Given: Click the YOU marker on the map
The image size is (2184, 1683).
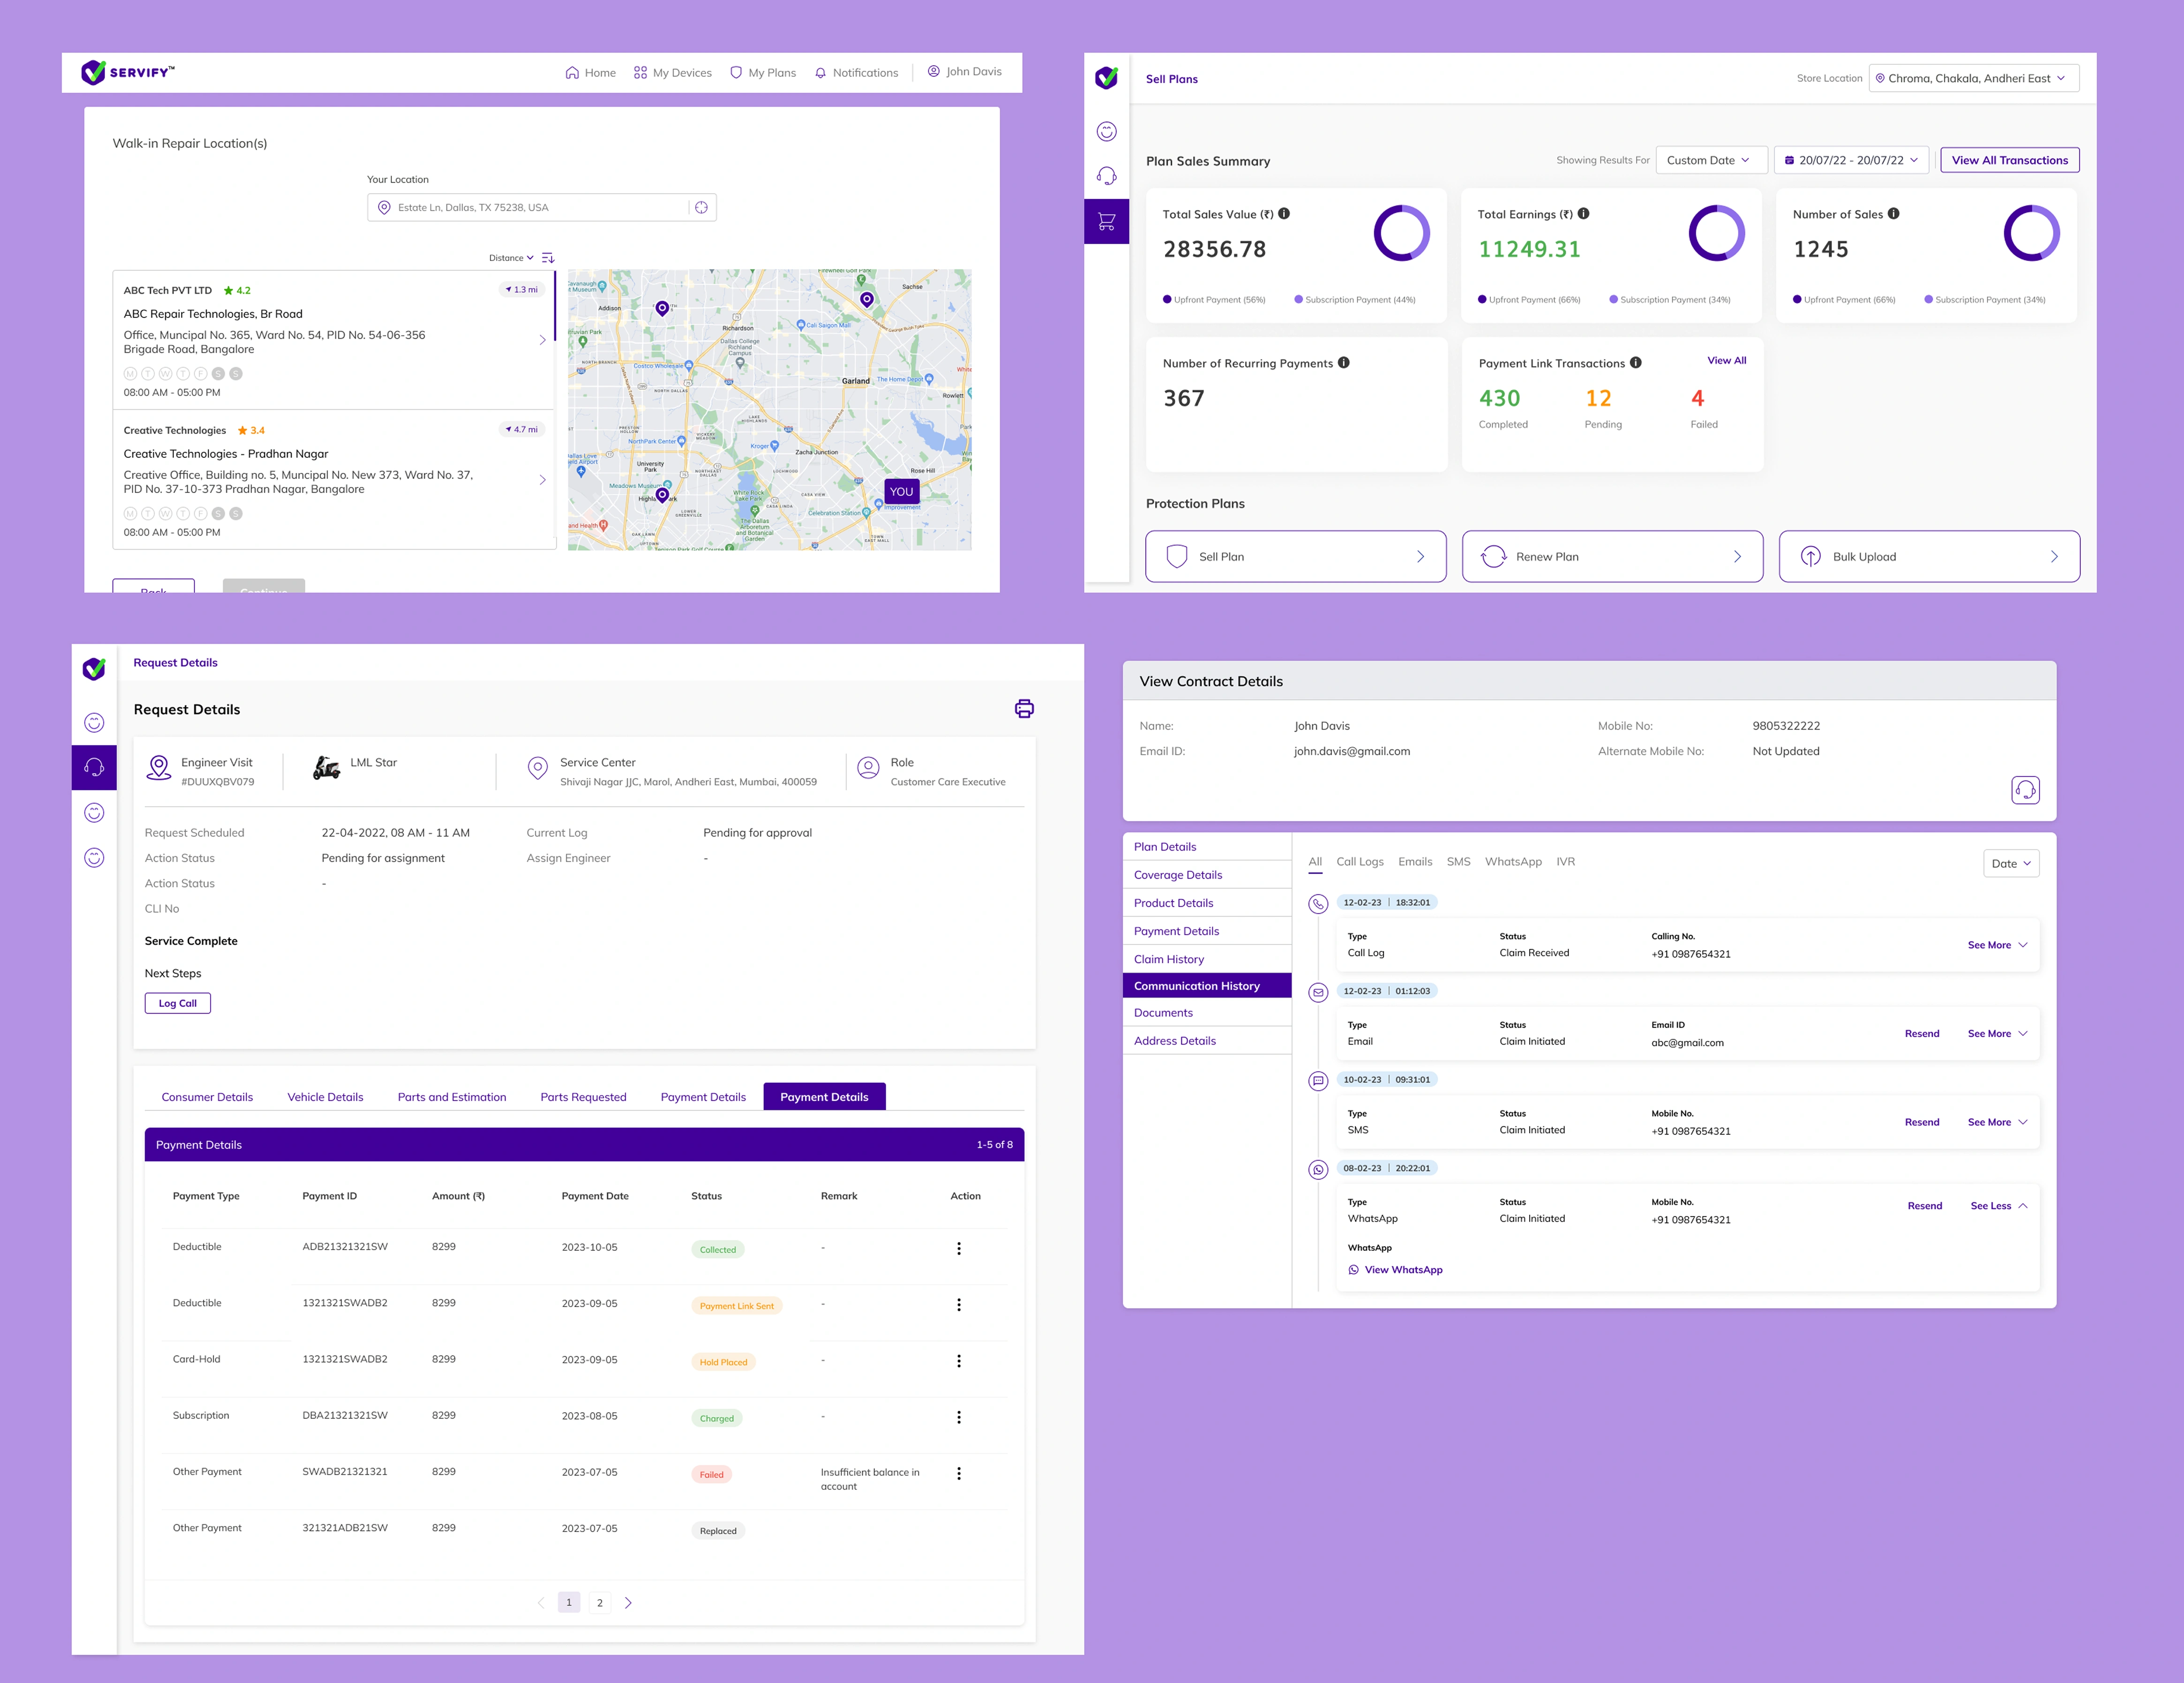Looking at the screenshot, I should [901, 492].
